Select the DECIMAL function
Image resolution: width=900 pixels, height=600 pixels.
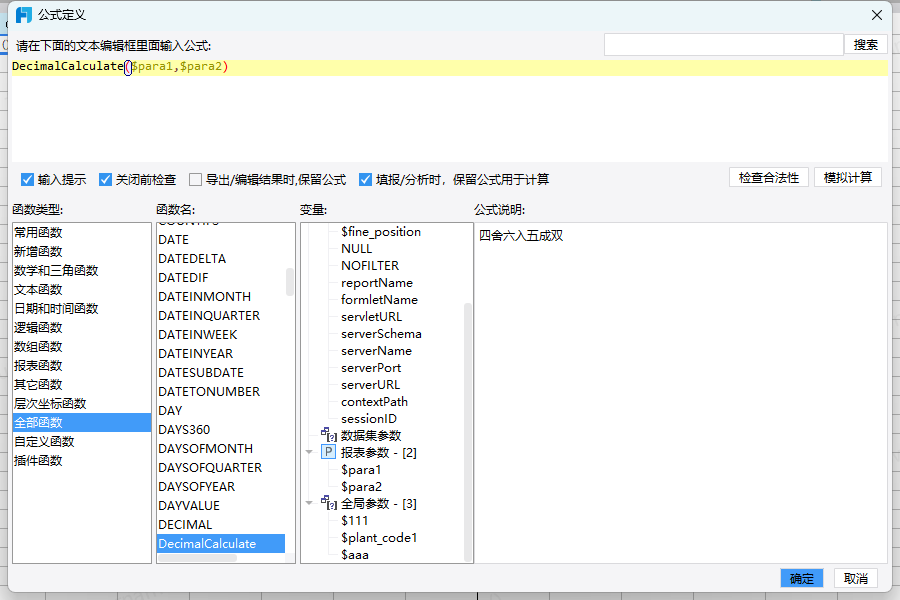click(x=221, y=524)
